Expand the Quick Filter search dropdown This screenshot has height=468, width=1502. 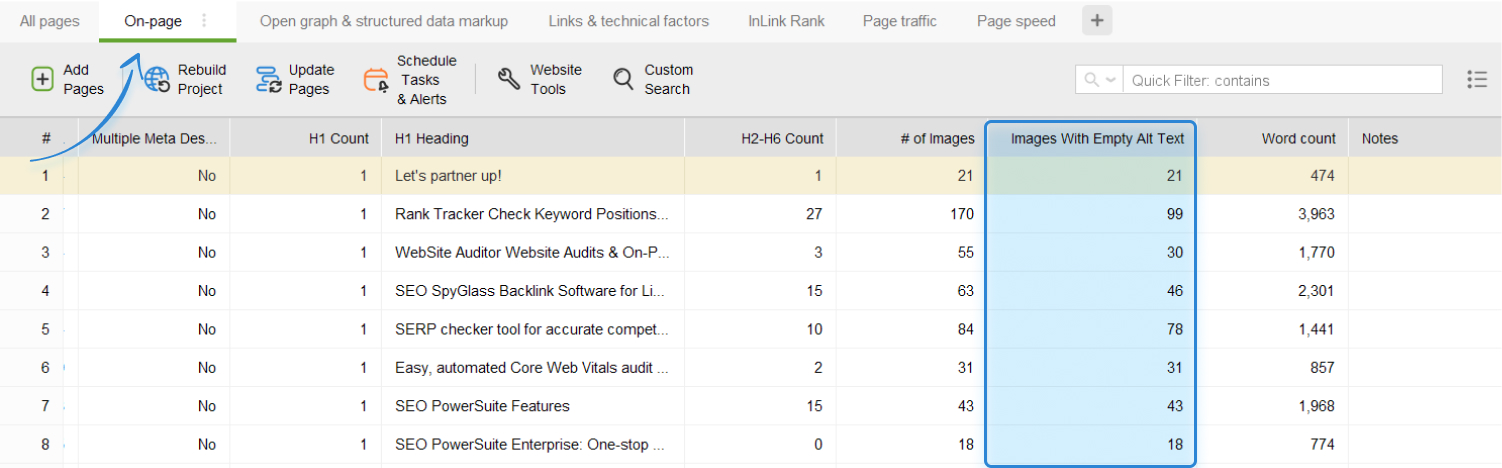coord(1099,80)
